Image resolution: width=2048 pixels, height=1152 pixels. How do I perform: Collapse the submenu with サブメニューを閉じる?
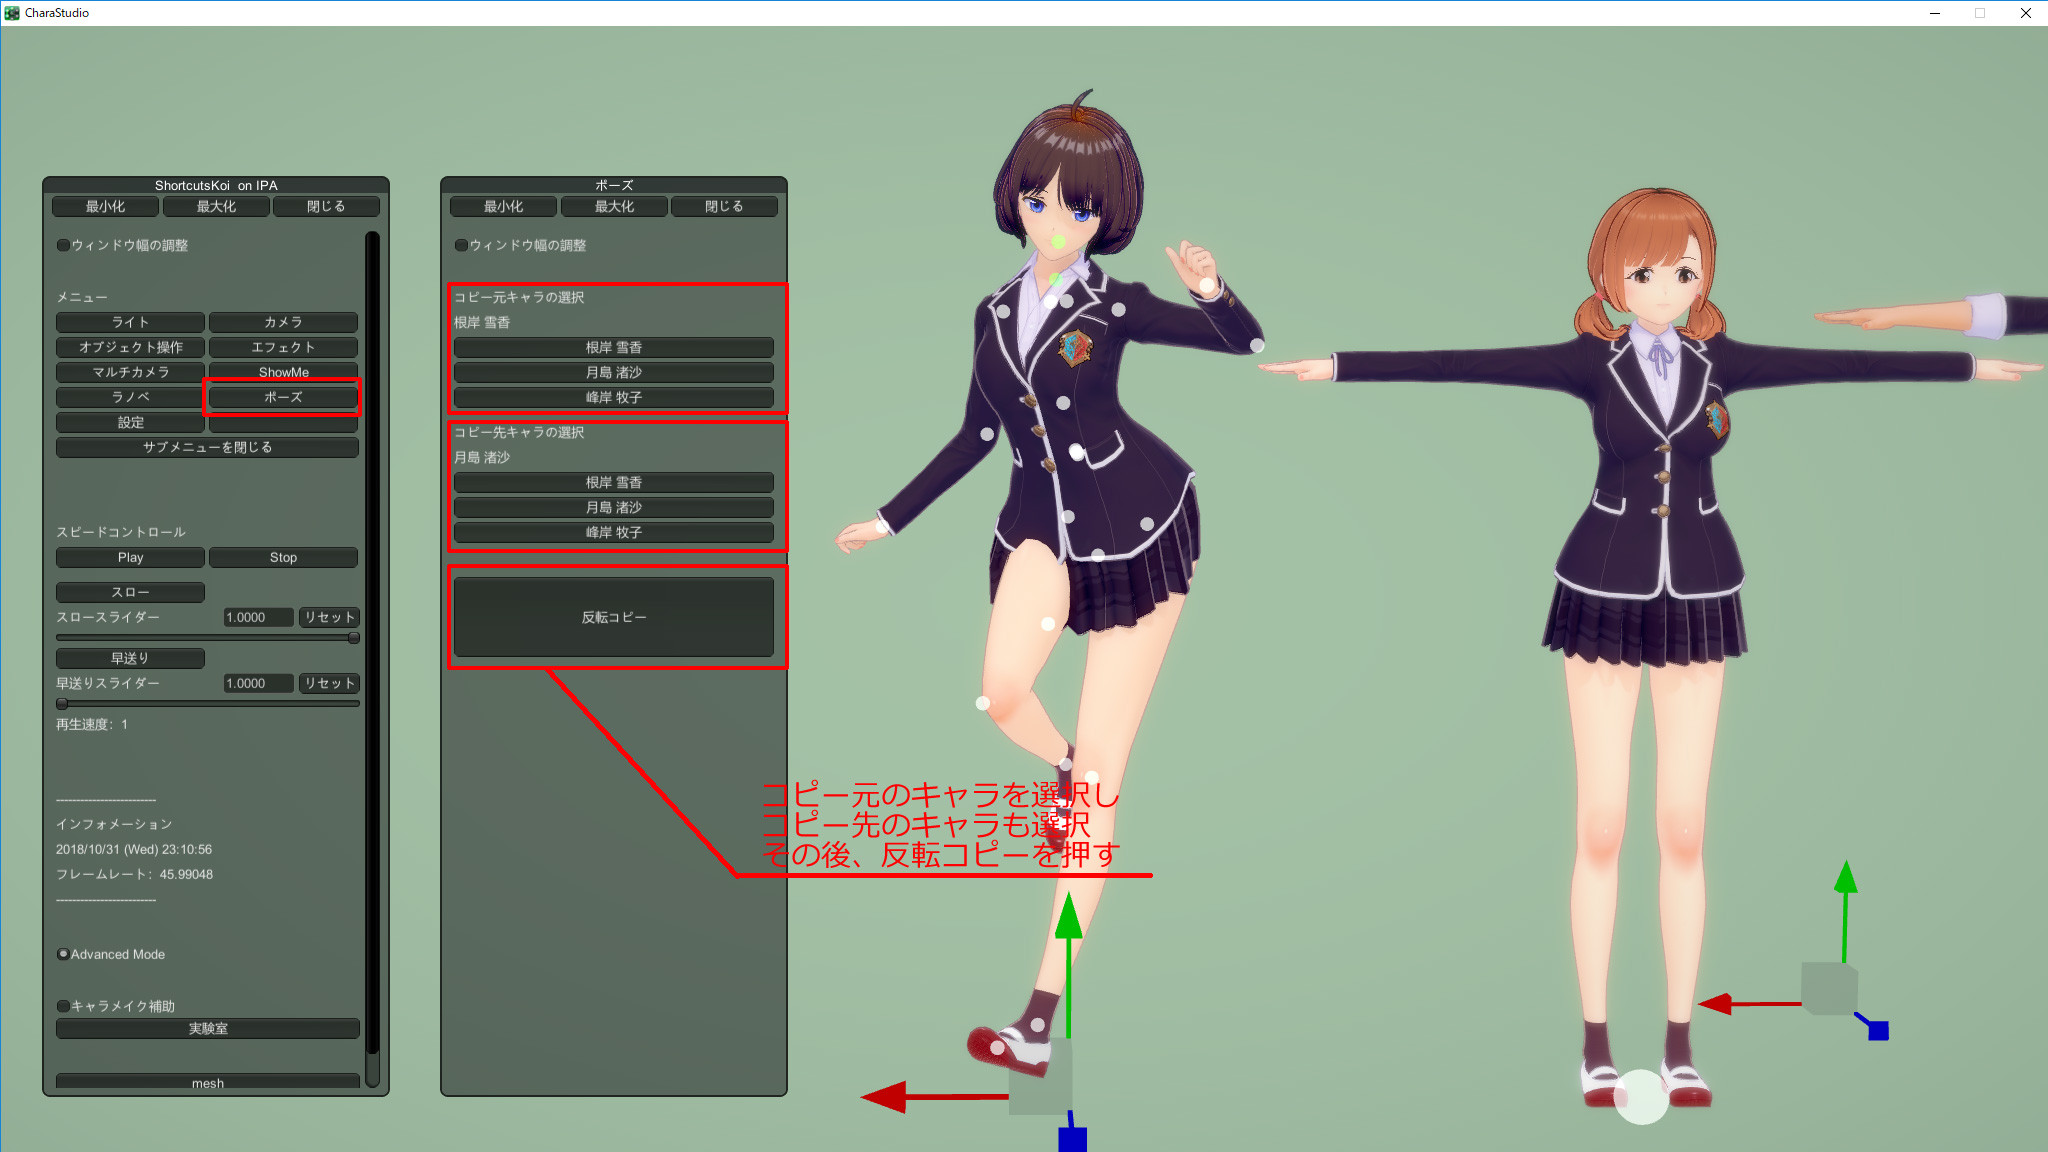pos(207,447)
